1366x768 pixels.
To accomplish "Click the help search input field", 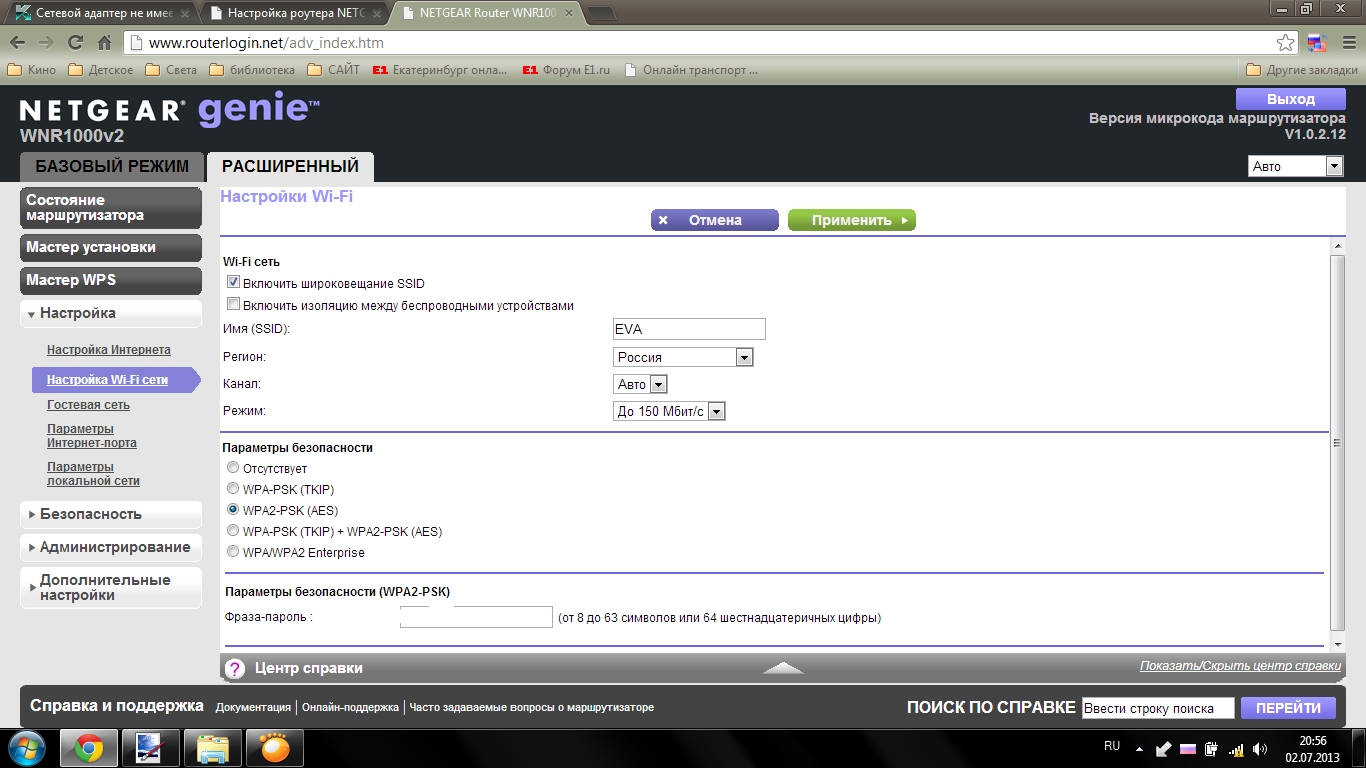I will pyautogui.click(x=1158, y=708).
